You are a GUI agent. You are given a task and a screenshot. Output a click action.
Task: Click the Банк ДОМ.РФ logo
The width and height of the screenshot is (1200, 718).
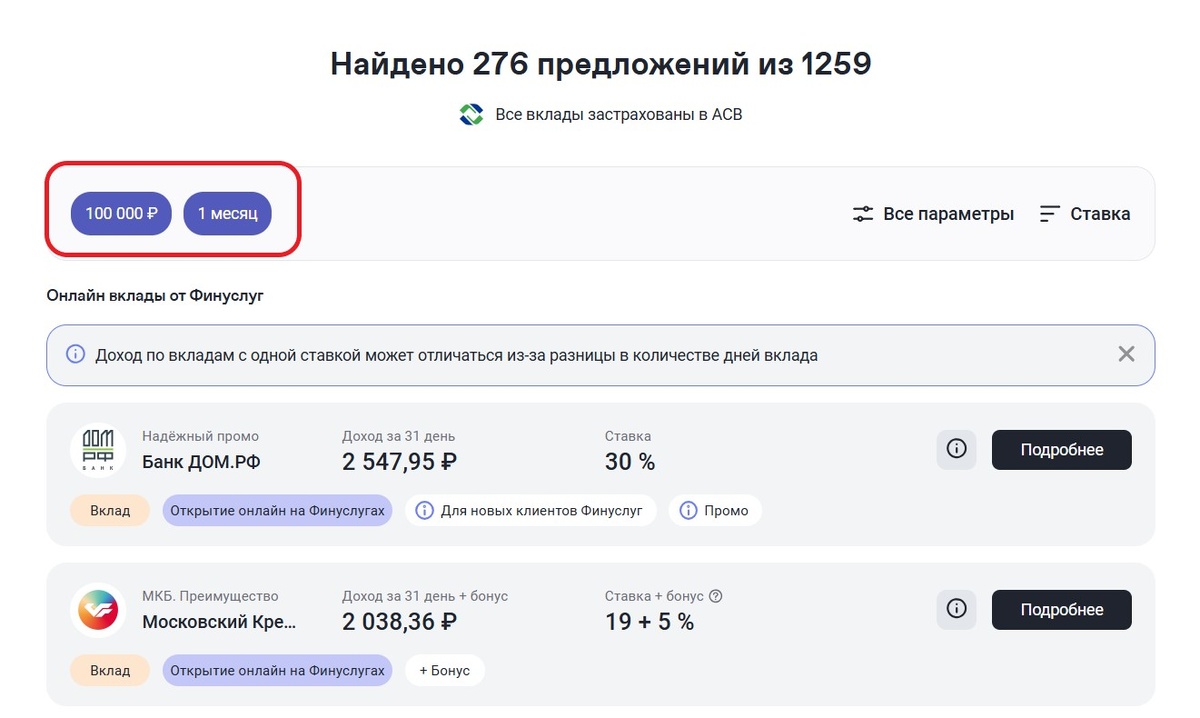(98, 450)
